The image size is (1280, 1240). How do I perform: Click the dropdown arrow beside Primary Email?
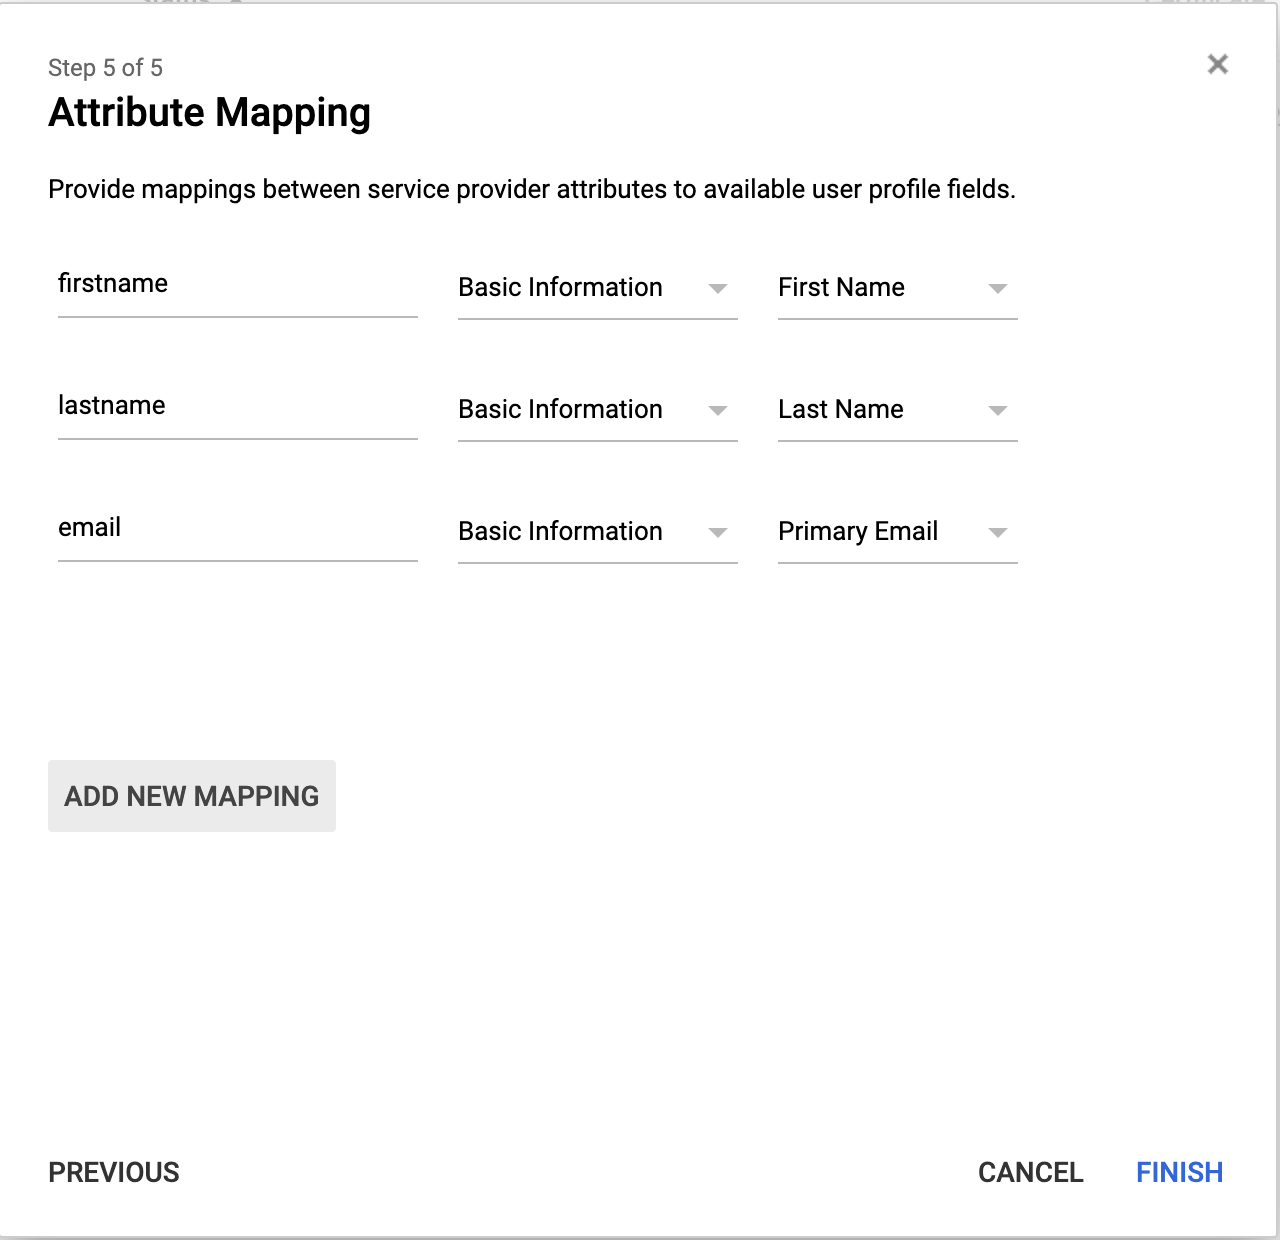point(998,533)
